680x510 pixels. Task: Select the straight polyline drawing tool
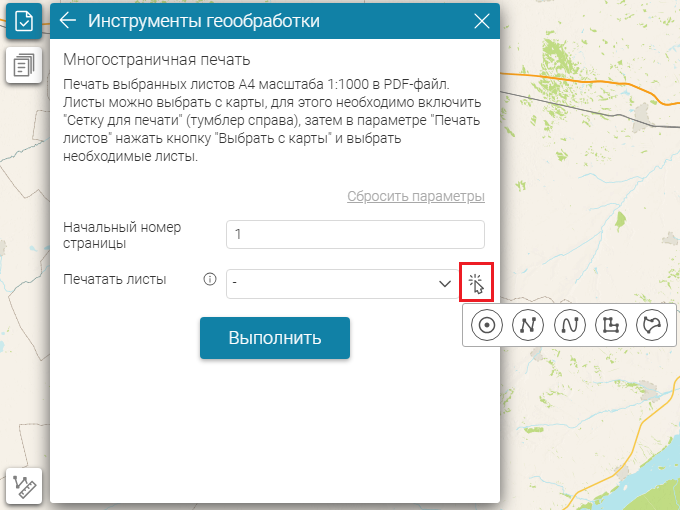click(x=528, y=325)
